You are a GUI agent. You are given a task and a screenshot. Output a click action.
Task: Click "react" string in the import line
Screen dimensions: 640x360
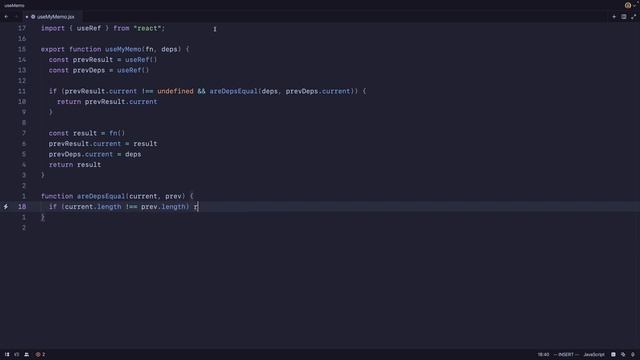click(x=147, y=28)
